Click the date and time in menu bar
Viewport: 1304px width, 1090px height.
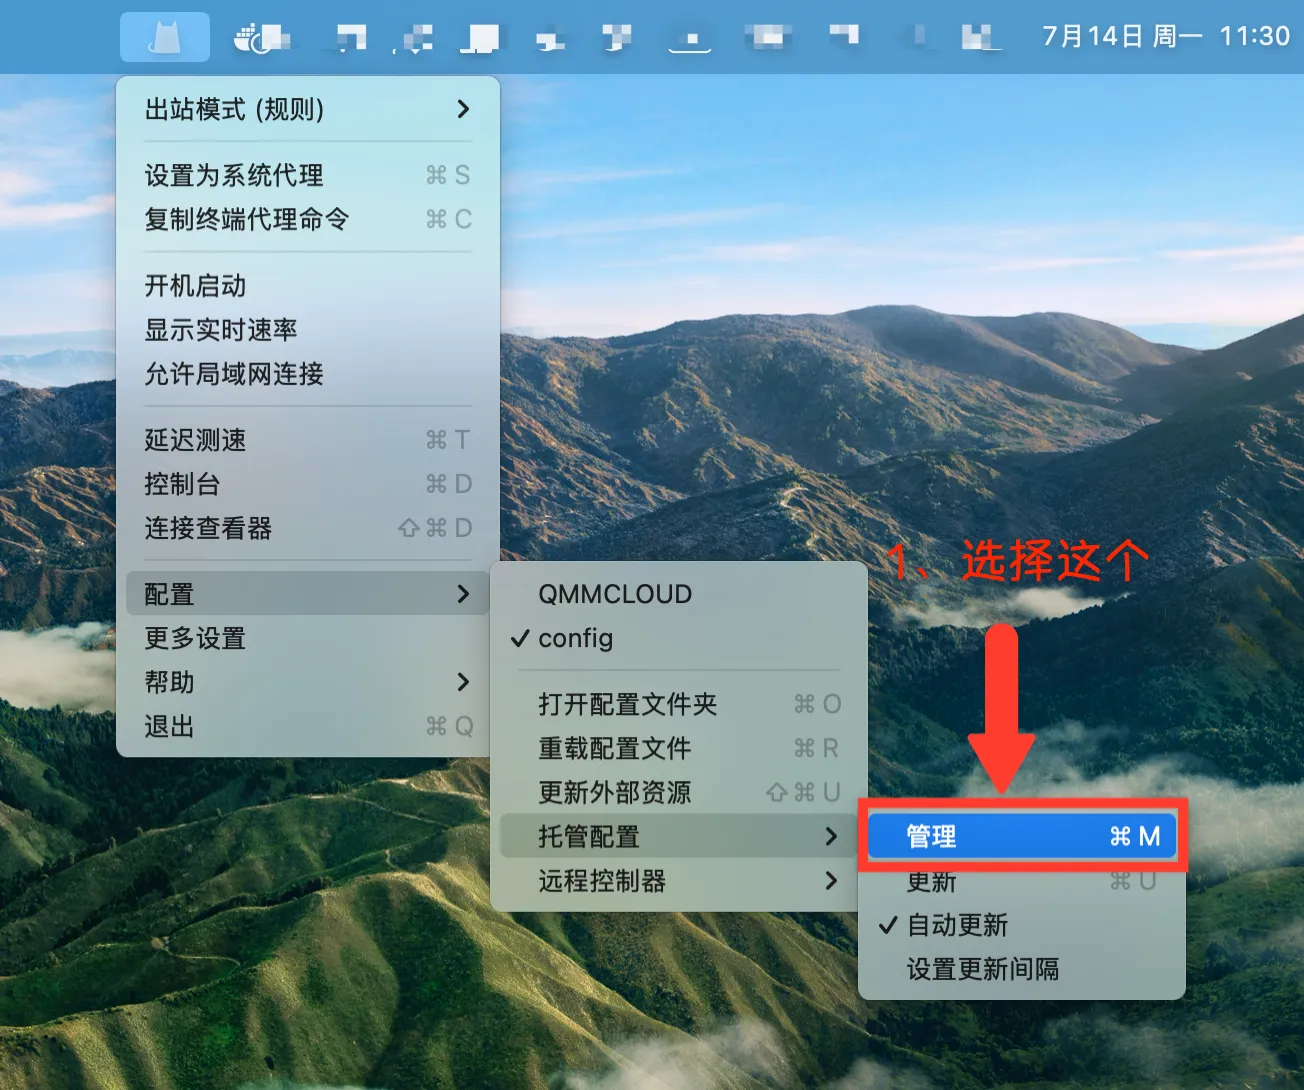(1165, 37)
